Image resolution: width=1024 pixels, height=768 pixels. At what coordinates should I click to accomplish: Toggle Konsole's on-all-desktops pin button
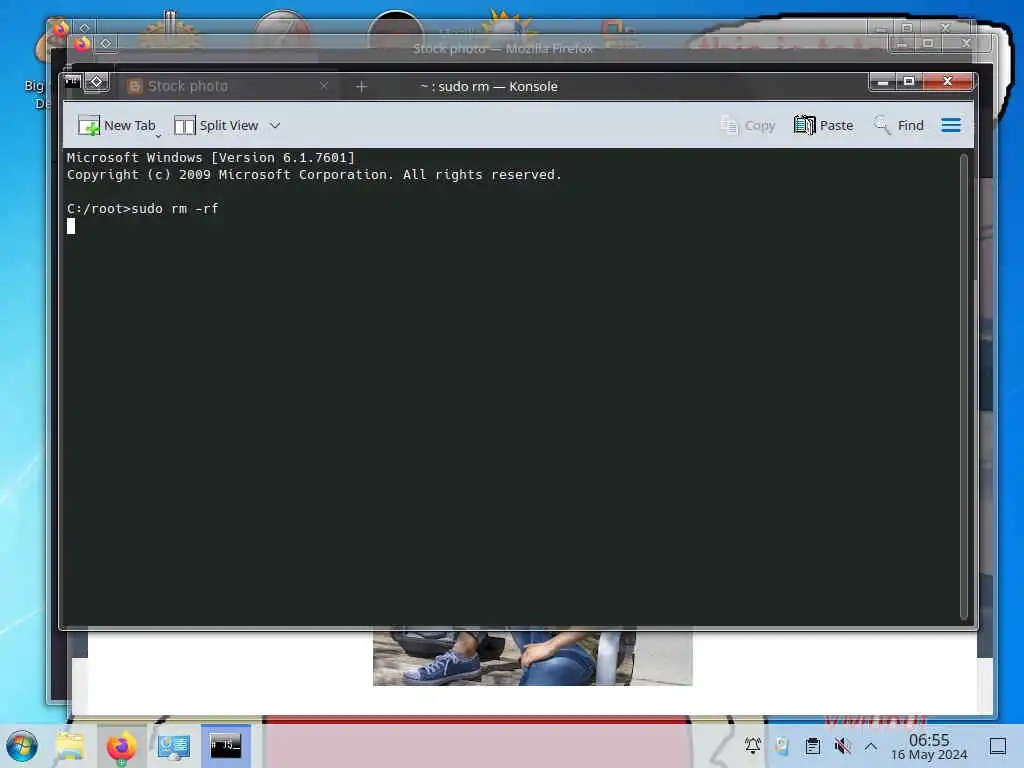(97, 82)
